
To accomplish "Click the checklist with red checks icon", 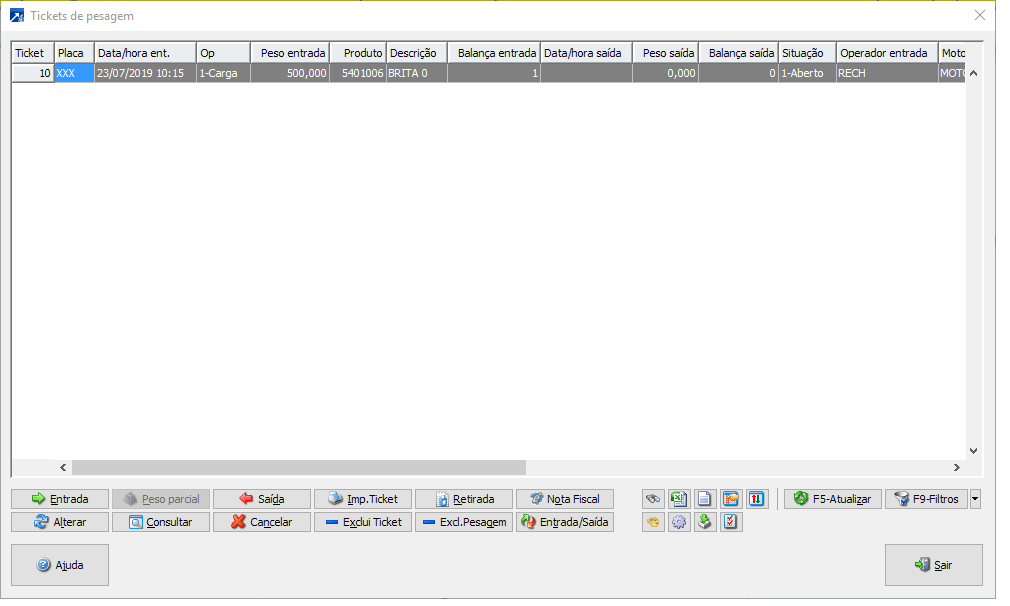I will click(x=730, y=522).
